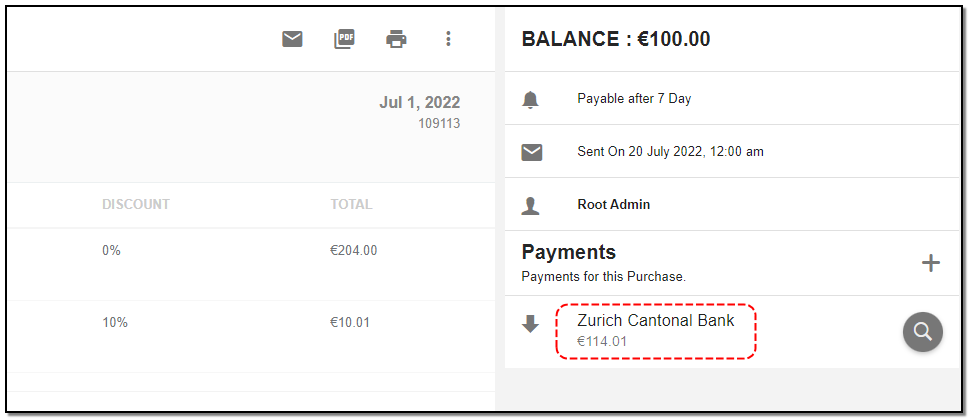Screen dimensions: 969x419
Task: Click the Payable after 7 Day reminder
Action: [x=633, y=99]
